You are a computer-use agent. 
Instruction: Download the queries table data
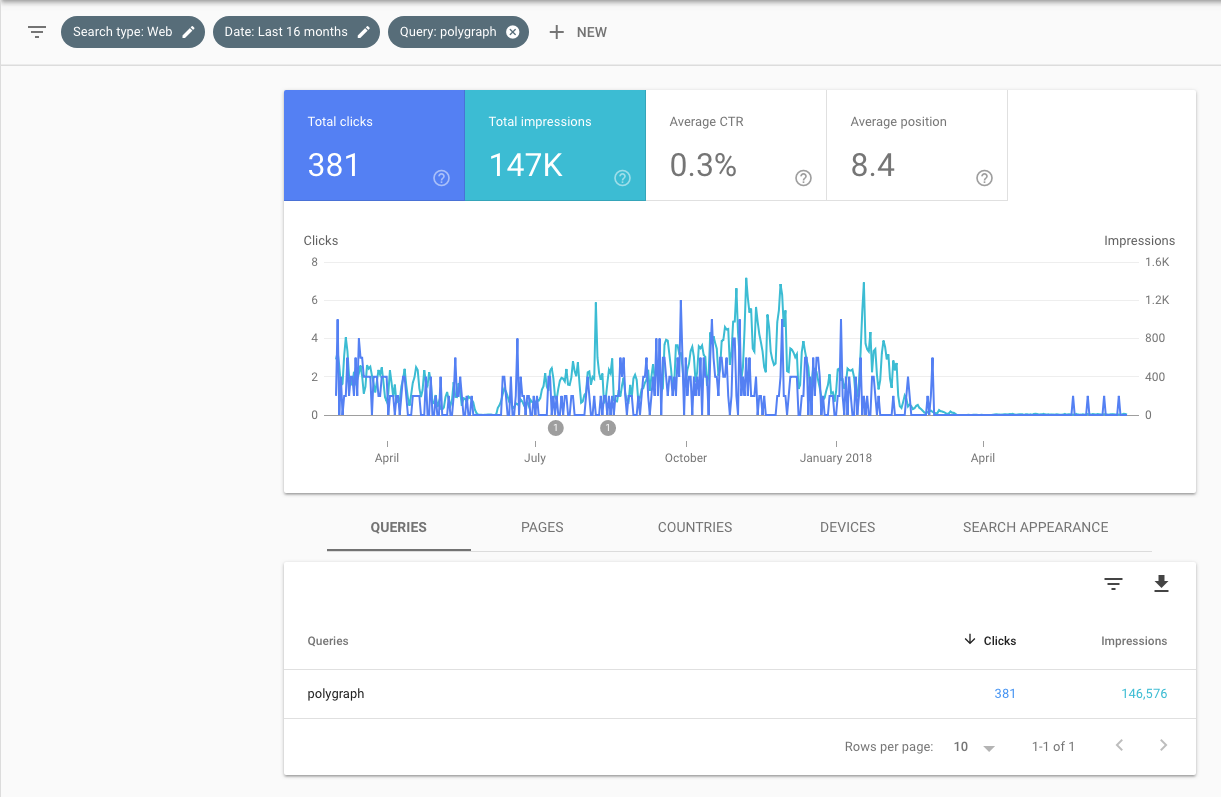tap(1161, 584)
